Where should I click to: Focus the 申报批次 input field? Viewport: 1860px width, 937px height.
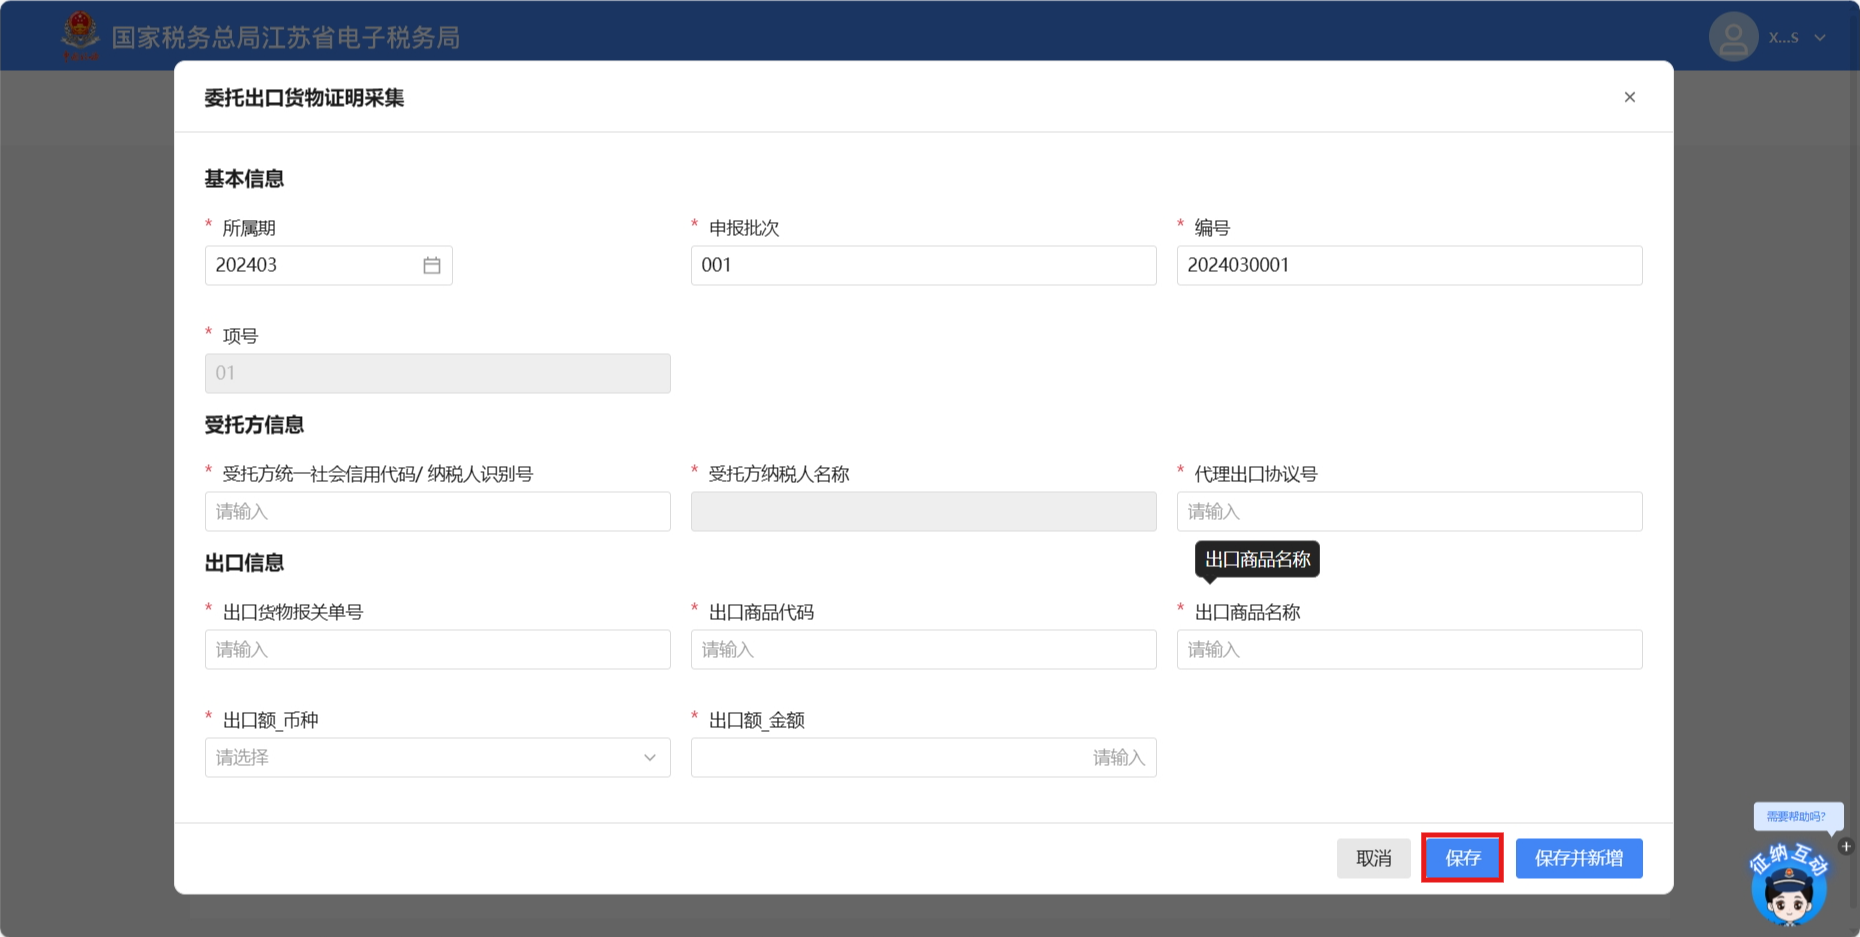click(922, 266)
